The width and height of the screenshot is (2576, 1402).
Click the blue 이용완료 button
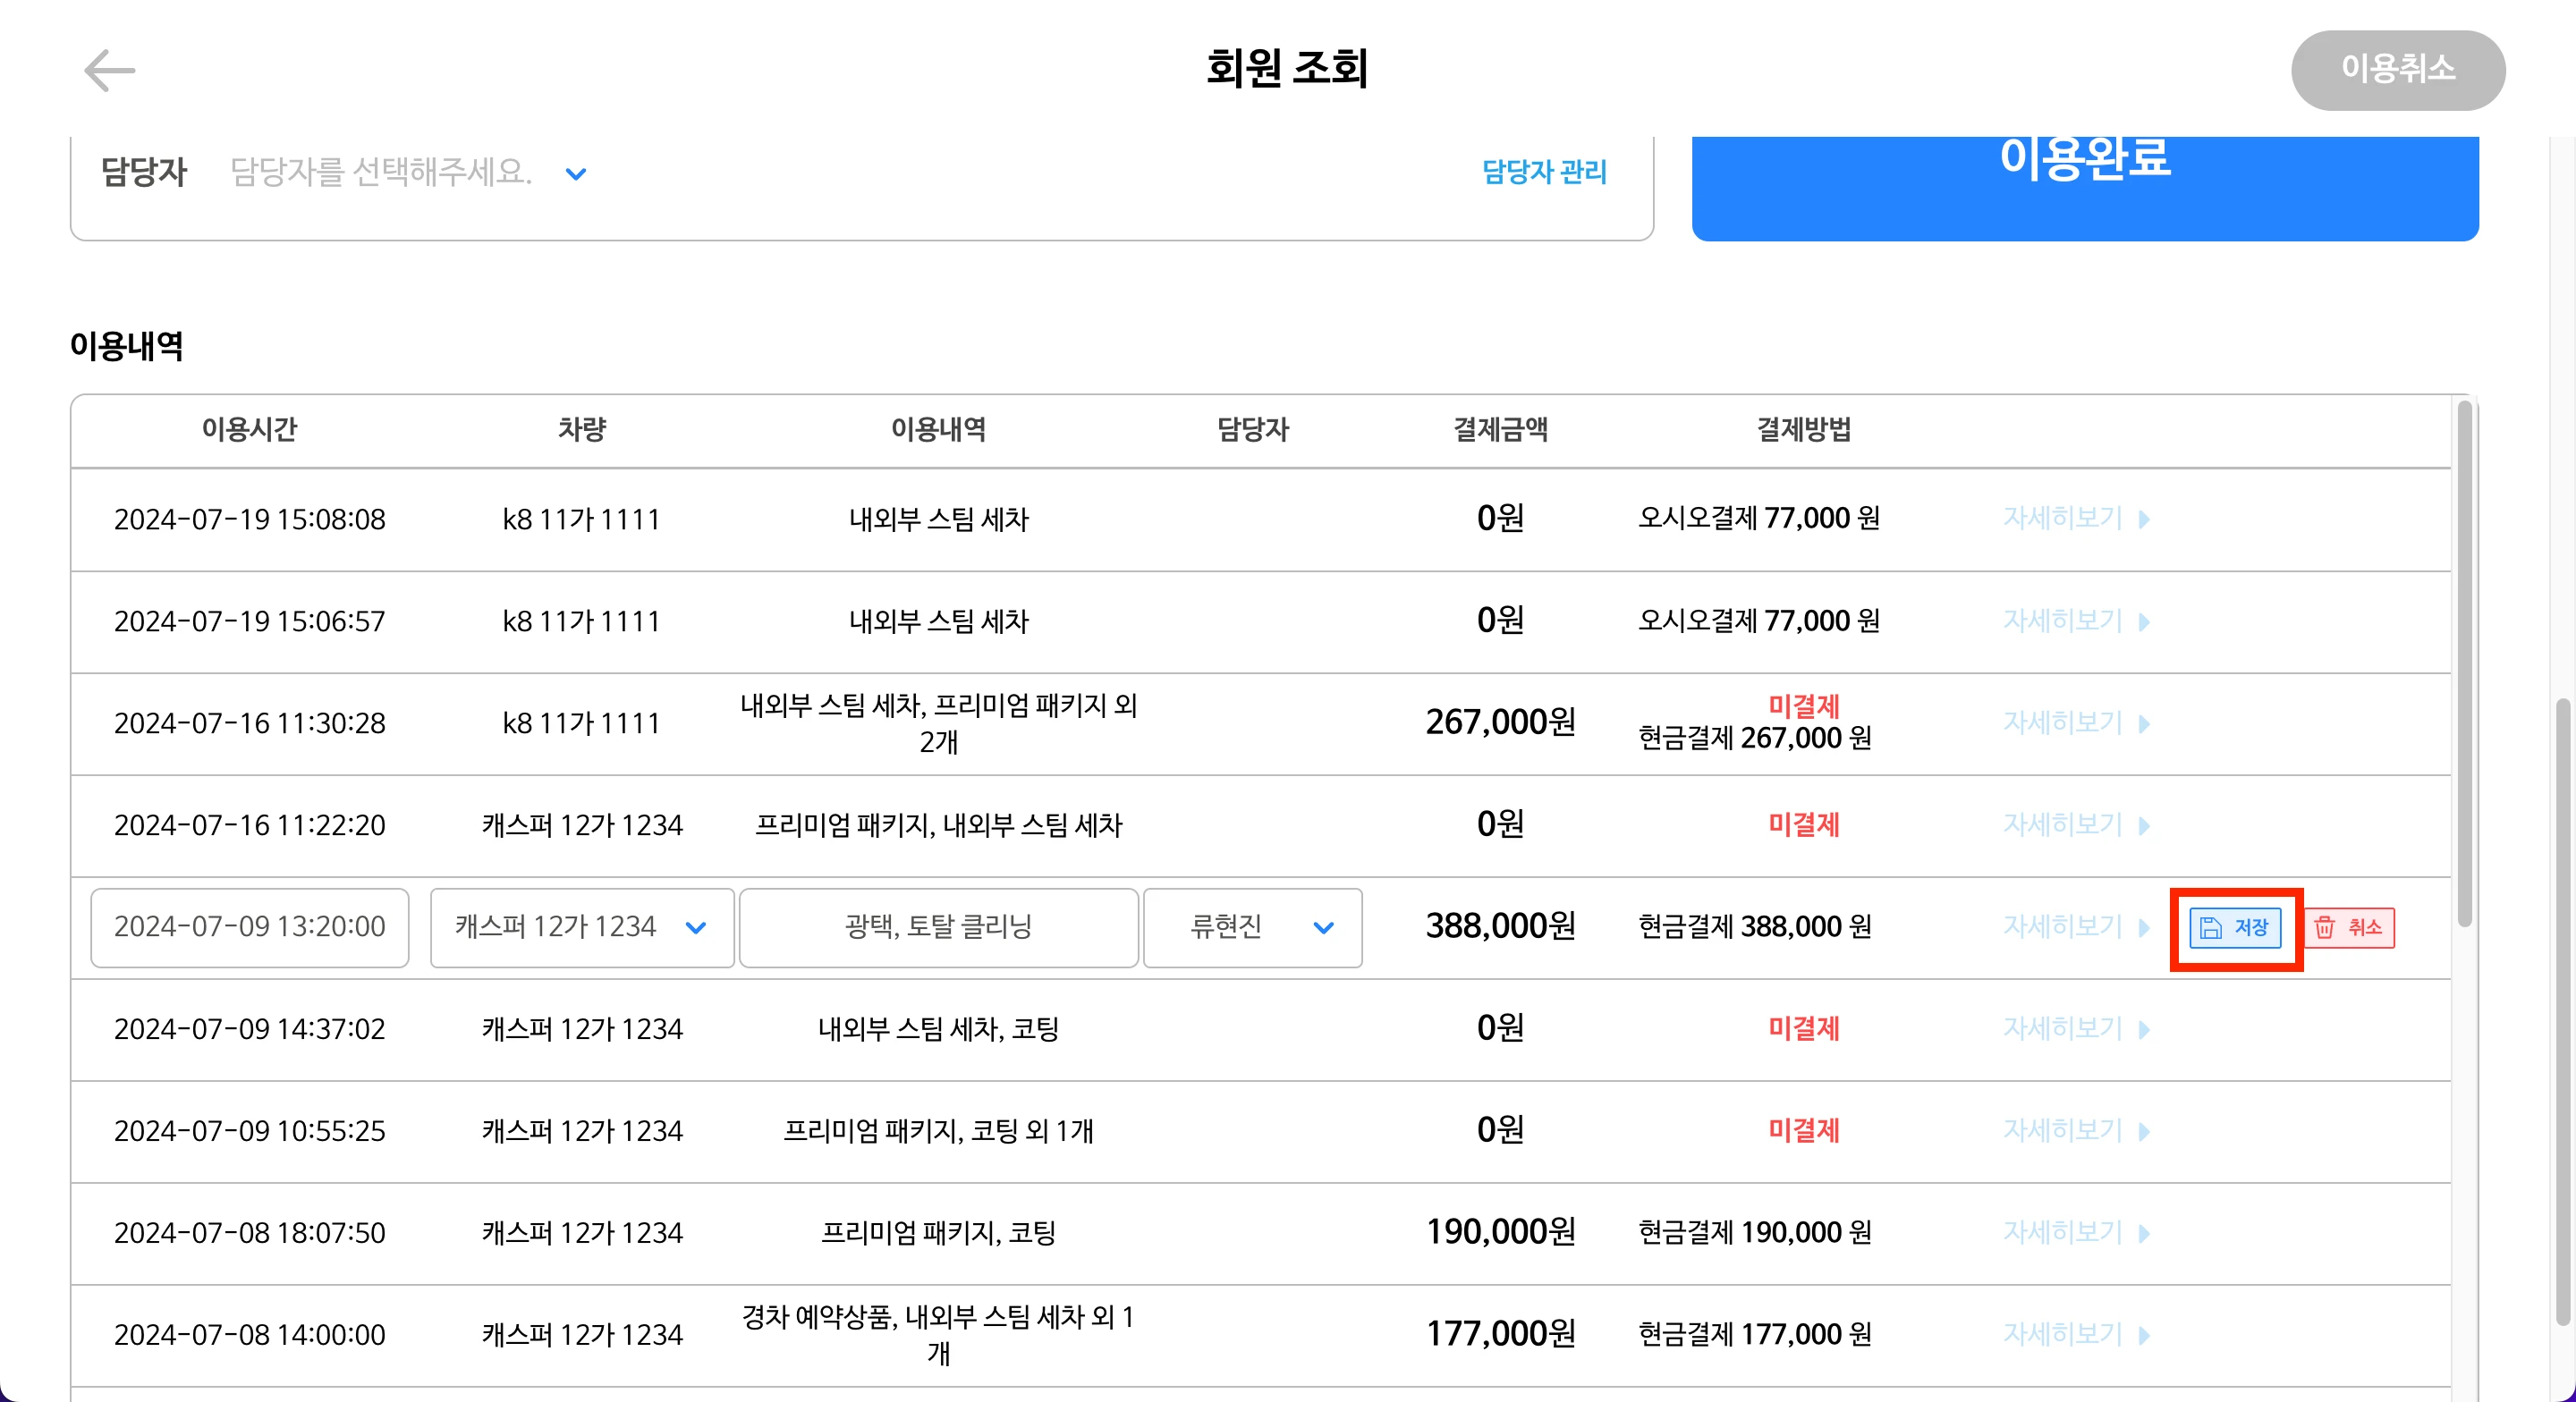[2084, 188]
